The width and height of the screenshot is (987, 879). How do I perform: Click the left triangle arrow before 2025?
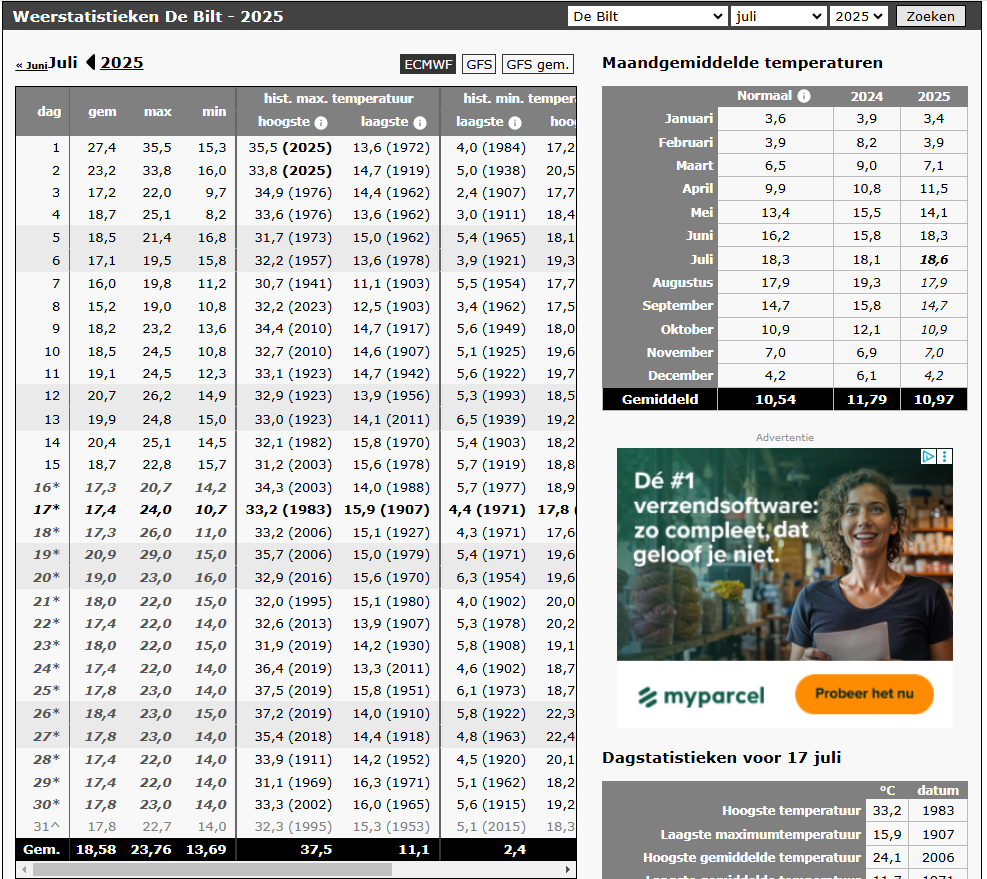(90, 63)
